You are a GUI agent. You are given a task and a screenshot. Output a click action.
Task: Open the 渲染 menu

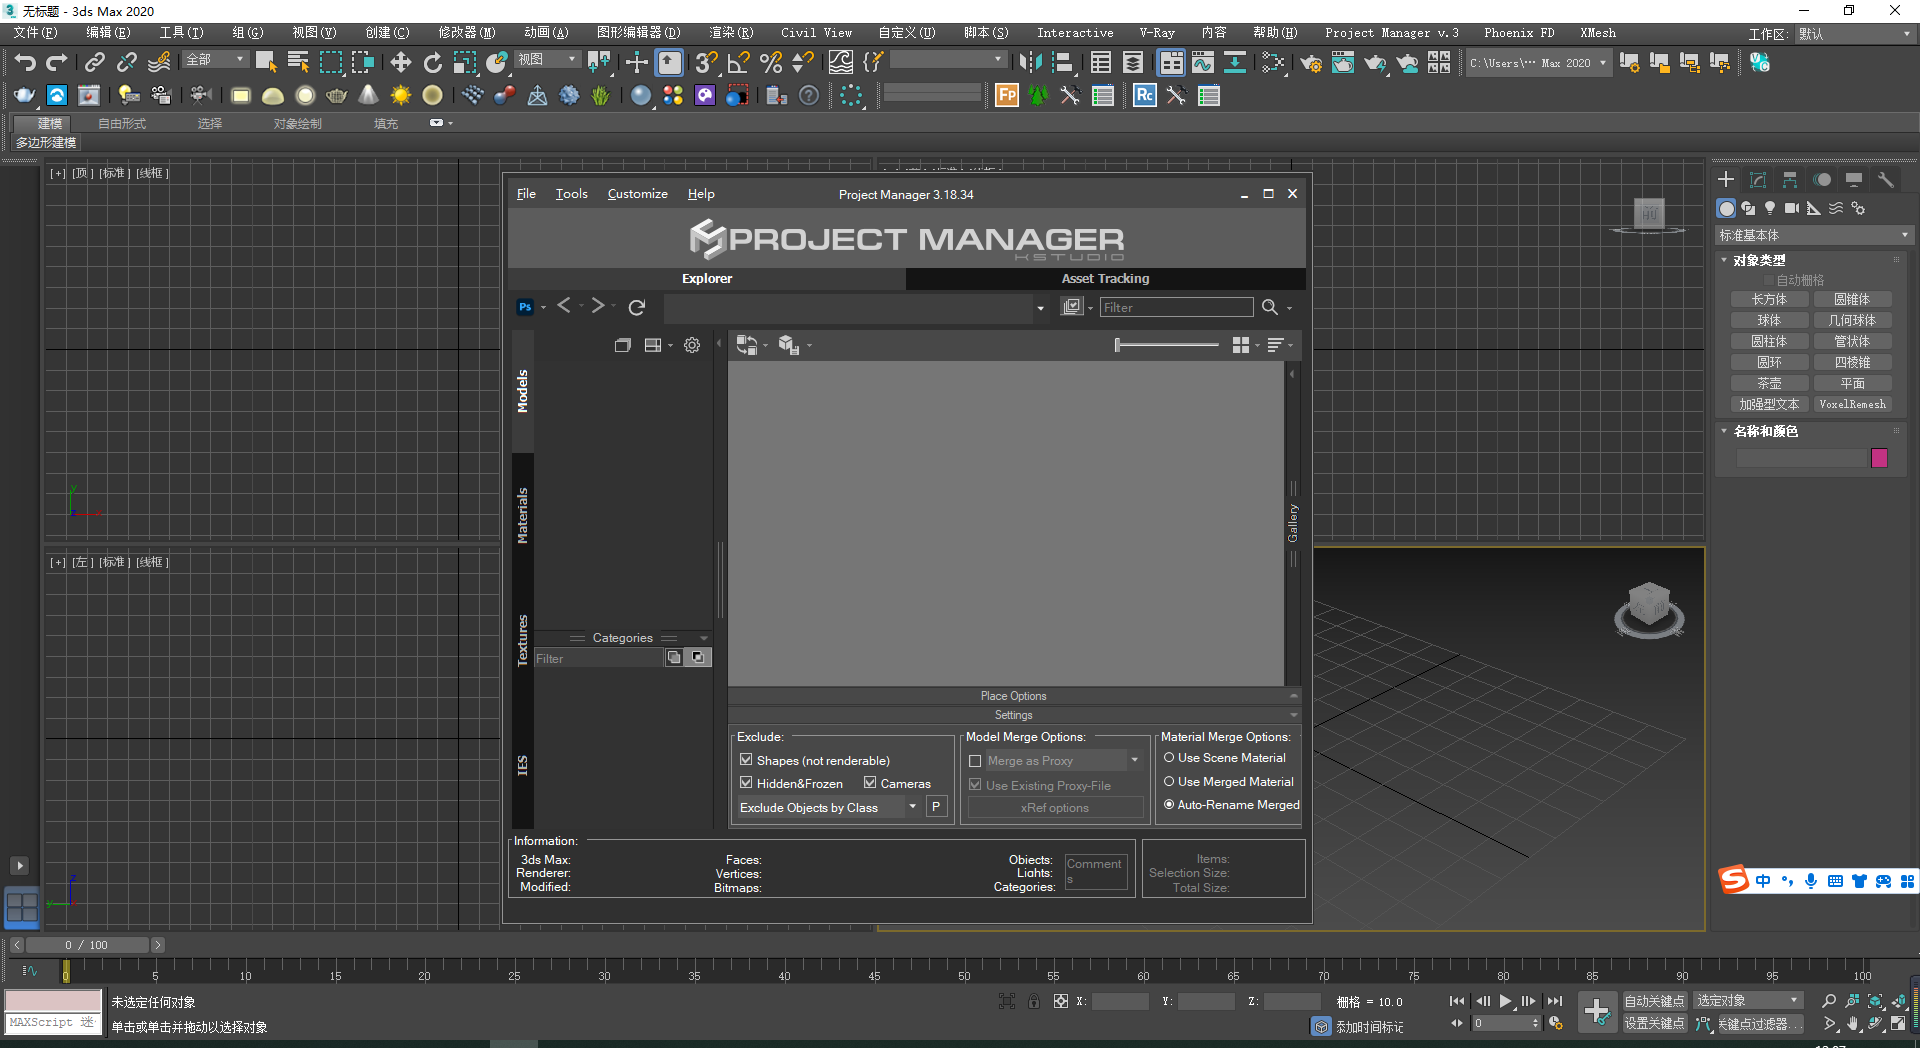731,33
